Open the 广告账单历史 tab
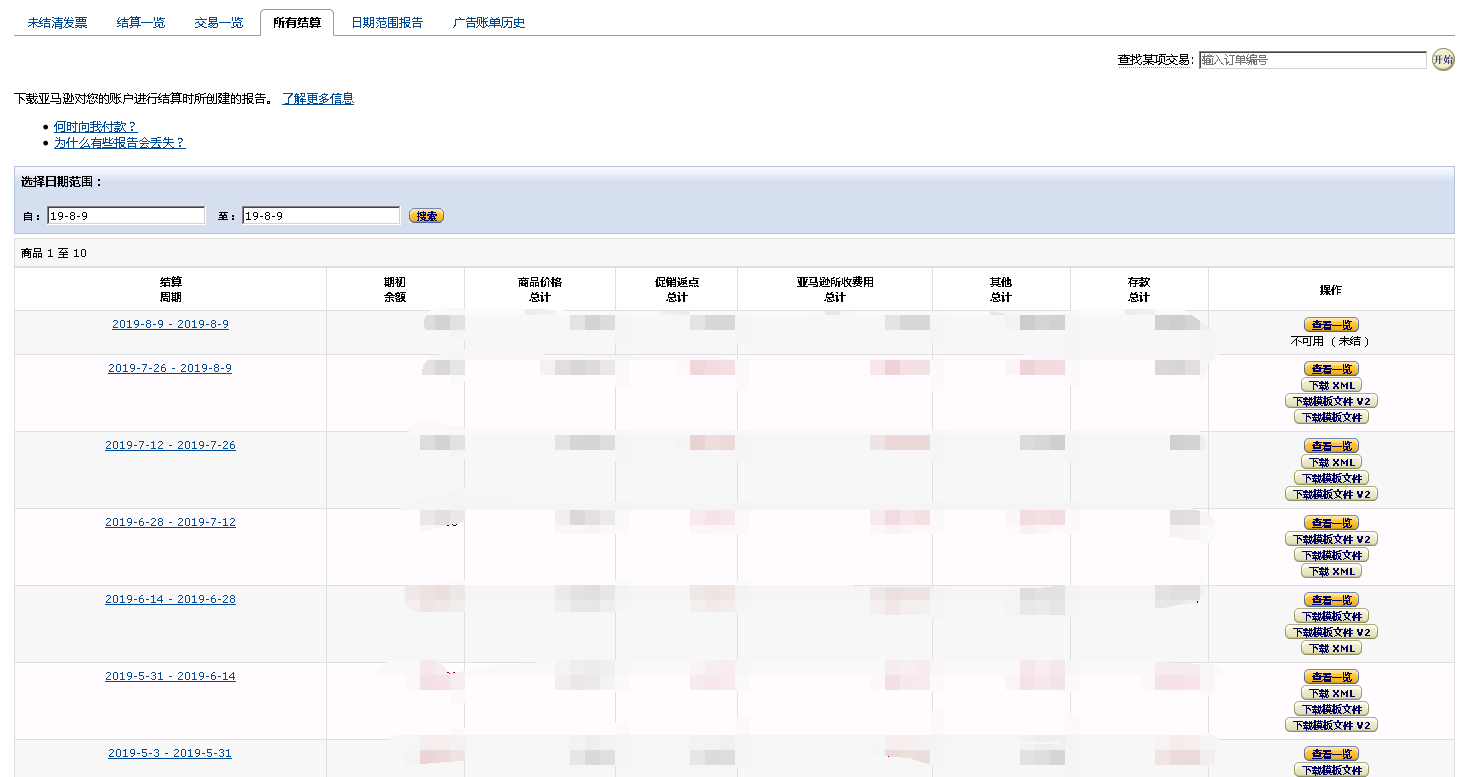 (489, 22)
